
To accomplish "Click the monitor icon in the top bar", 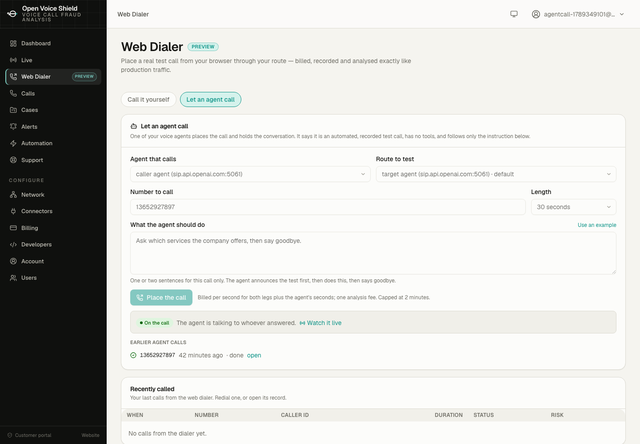I will 514,14.
